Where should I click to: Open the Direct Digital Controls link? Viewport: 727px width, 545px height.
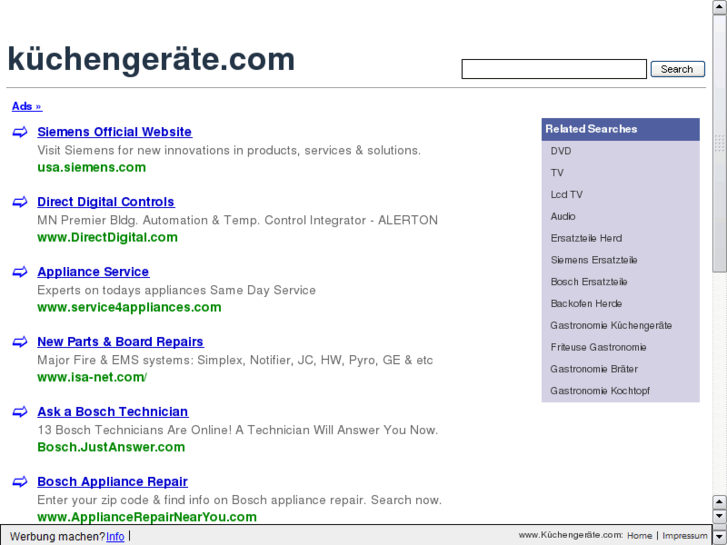click(106, 202)
